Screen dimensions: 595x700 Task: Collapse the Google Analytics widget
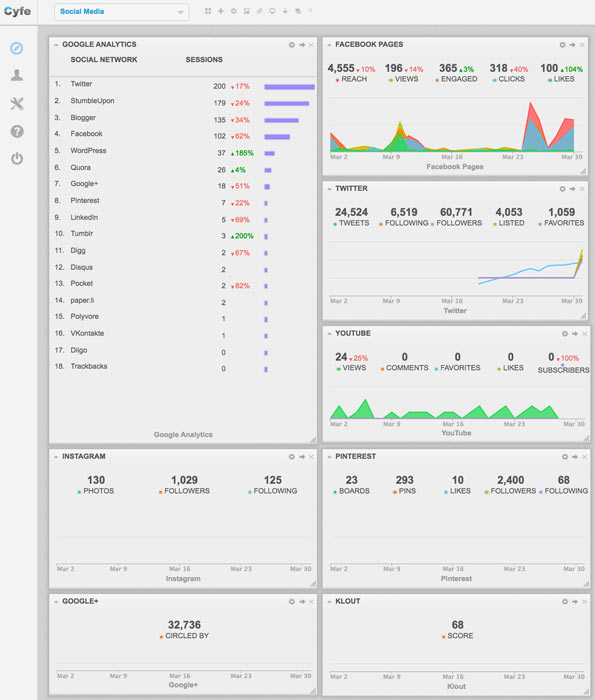tap(56, 45)
